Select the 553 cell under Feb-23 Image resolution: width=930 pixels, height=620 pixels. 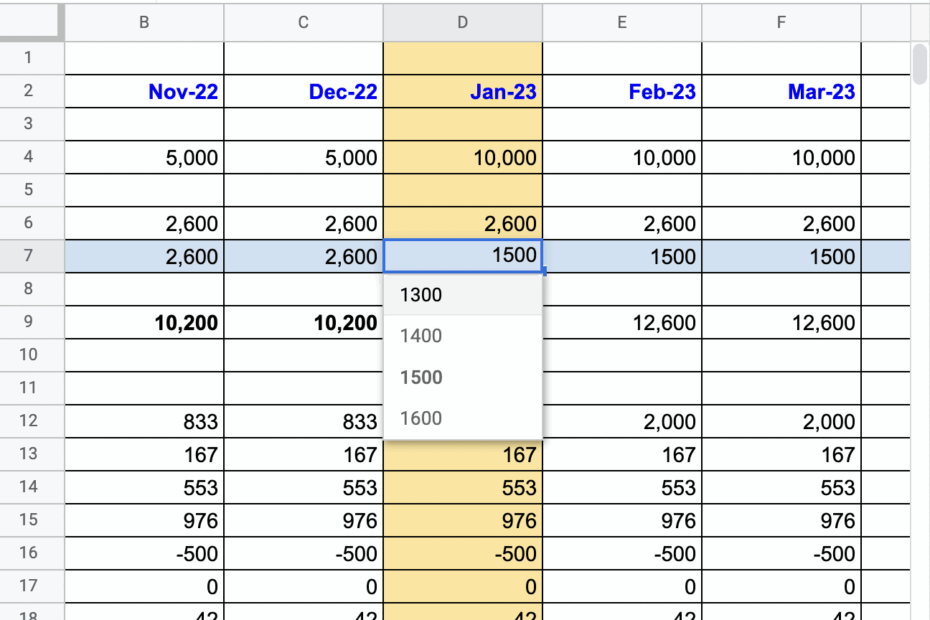click(x=622, y=487)
